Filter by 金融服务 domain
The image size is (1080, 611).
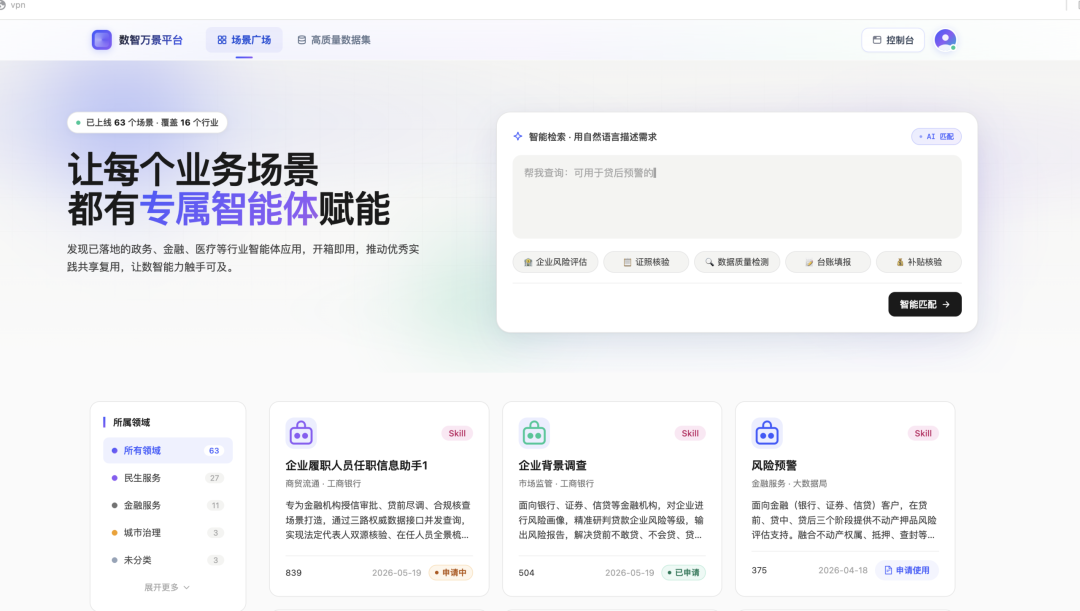pyautogui.click(x=168, y=506)
